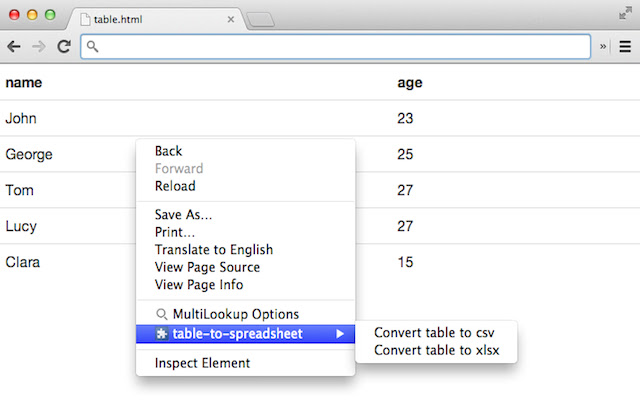Viewport: 640px width, 400px height.
Task: Click MultiLookup Options magnifier icon
Action: pos(162,314)
